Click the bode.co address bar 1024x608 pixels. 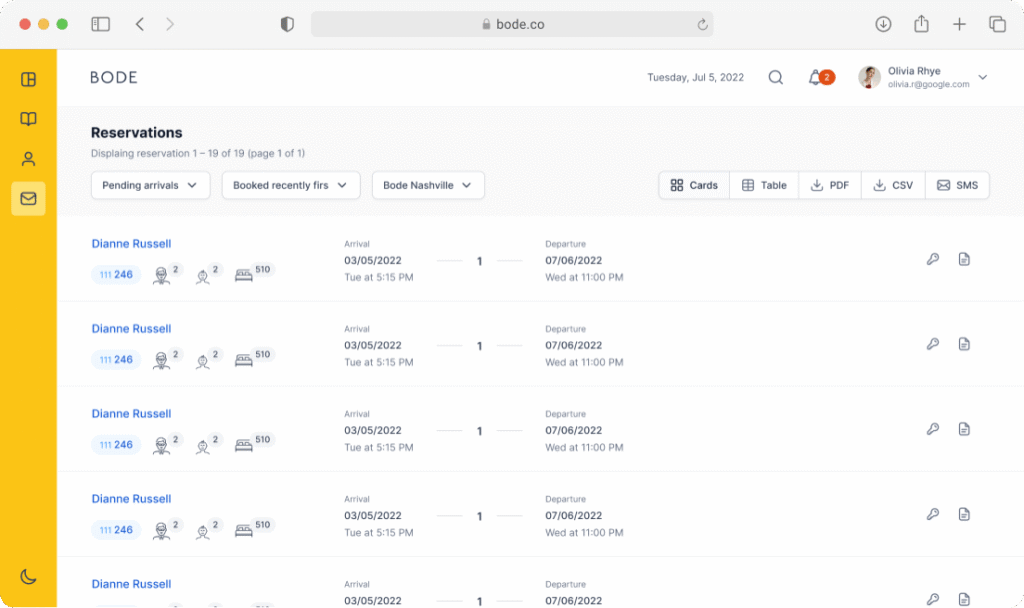(x=512, y=24)
